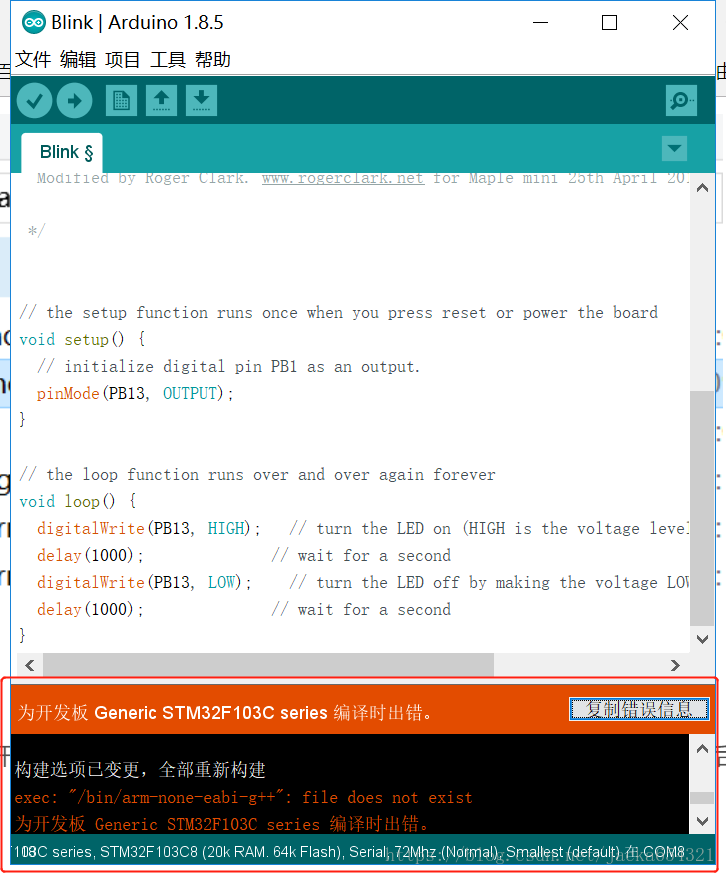Click last 'delay(1000);' before closing brace
The height and width of the screenshot is (875, 726).
(90, 610)
